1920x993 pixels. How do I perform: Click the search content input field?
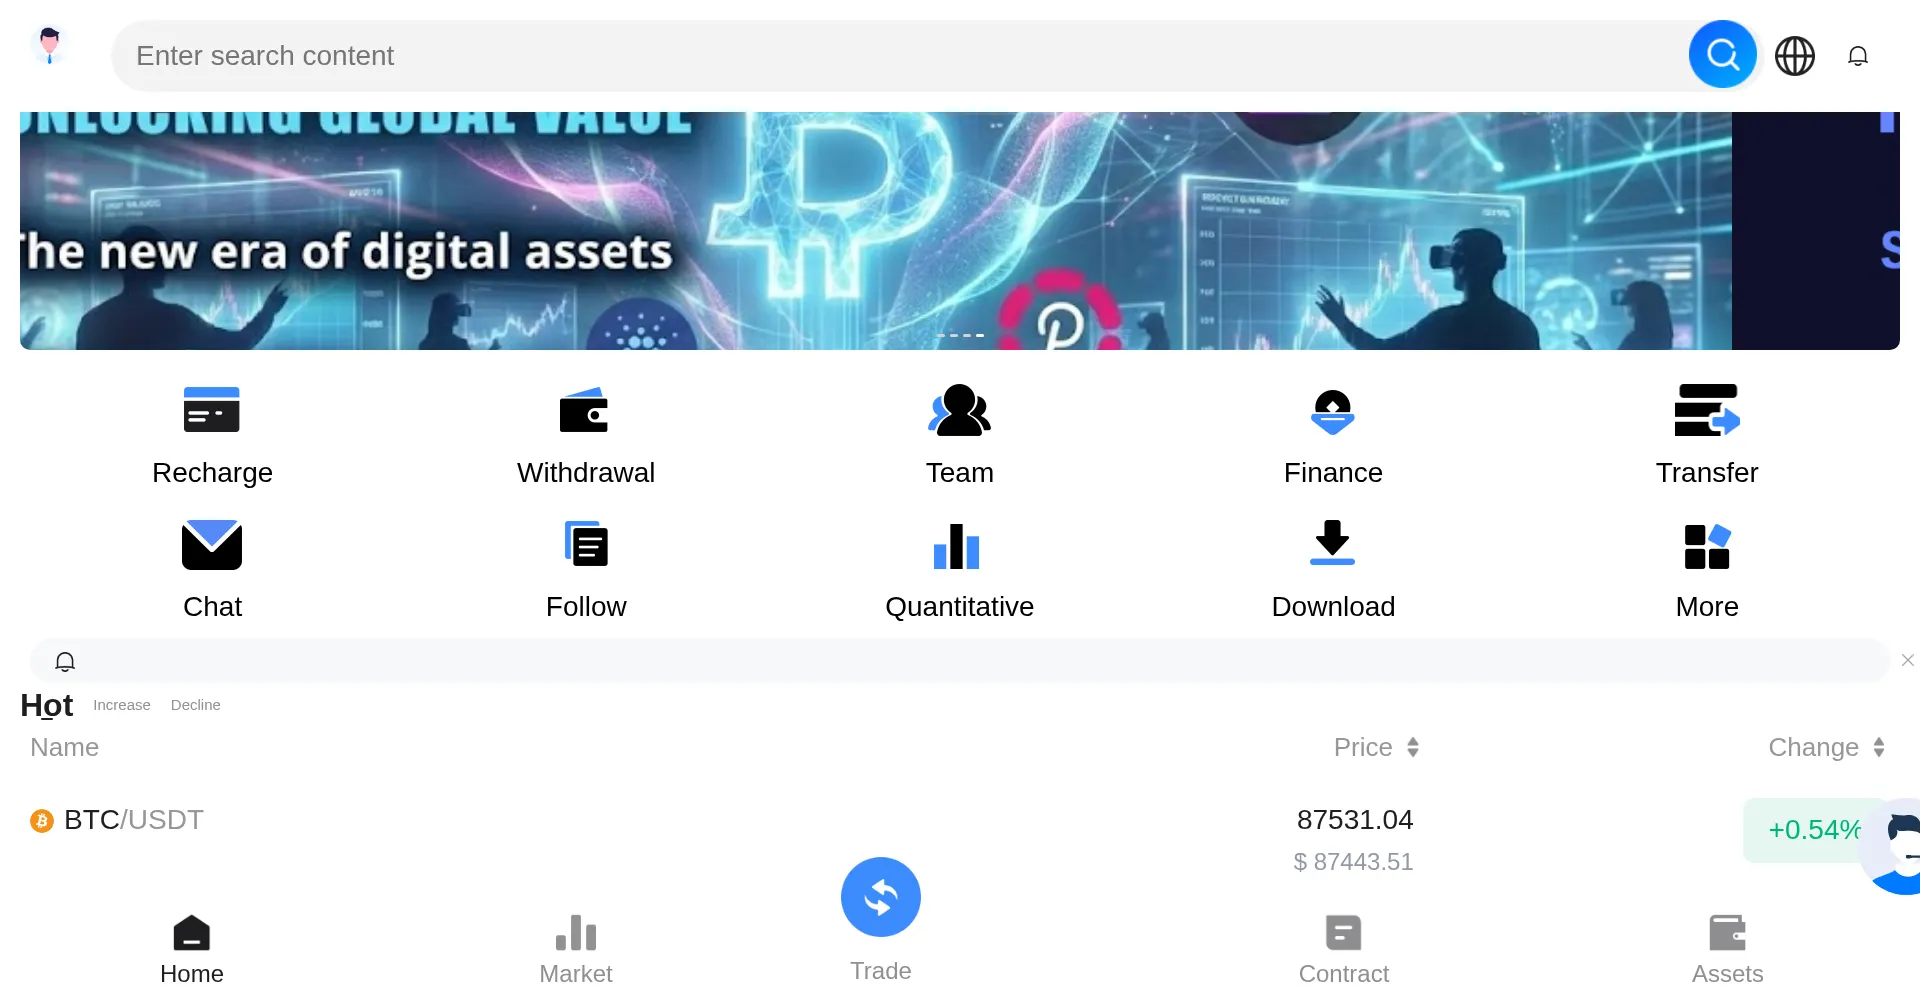point(900,56)
